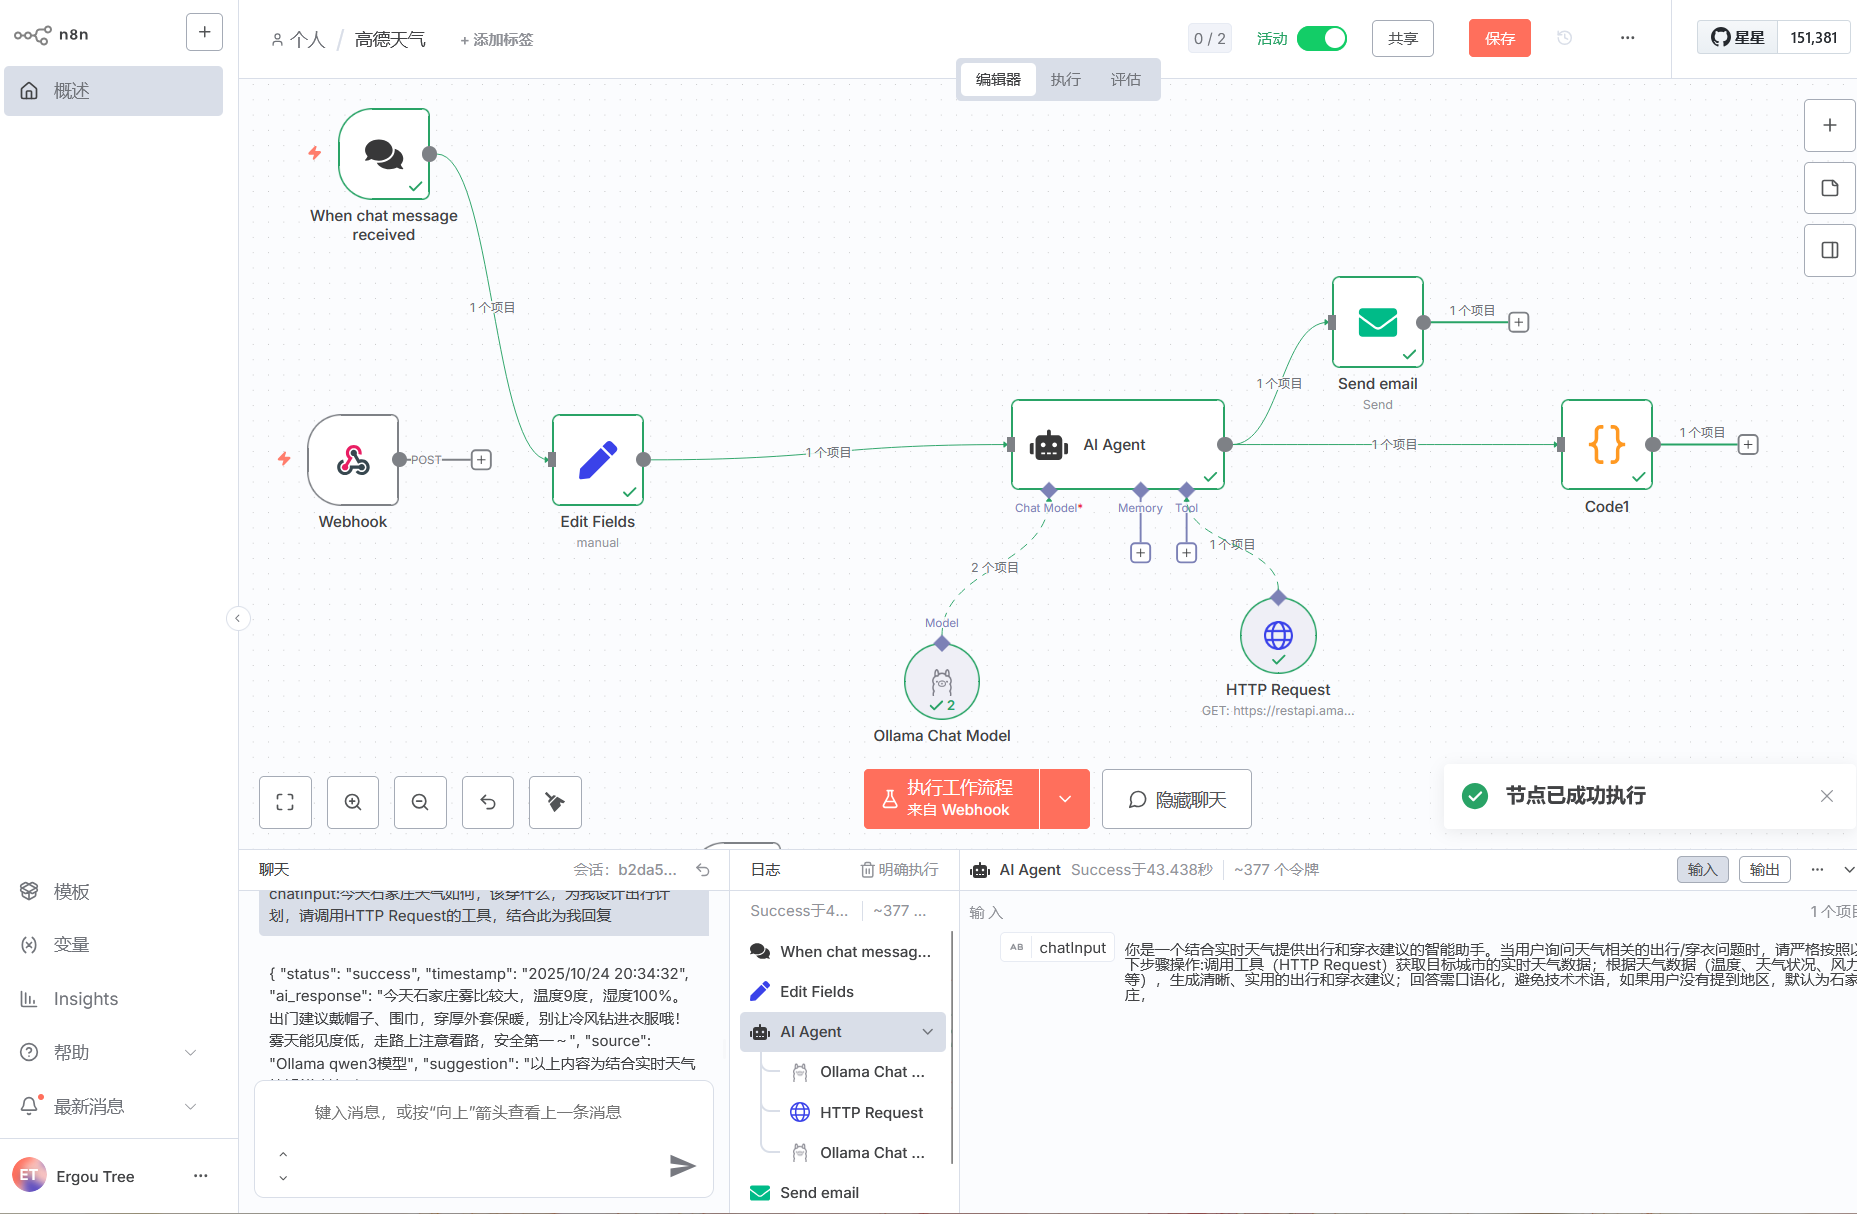Click the tidy up nodes broom icon
1857x1214 pixels.
555,802
